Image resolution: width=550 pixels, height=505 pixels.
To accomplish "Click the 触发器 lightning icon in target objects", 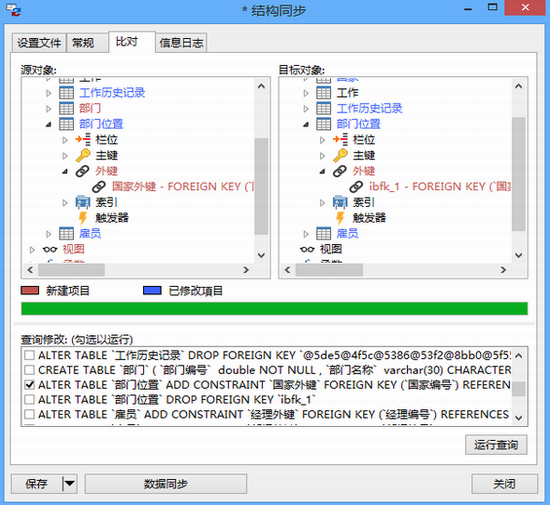I will point(340,218).
